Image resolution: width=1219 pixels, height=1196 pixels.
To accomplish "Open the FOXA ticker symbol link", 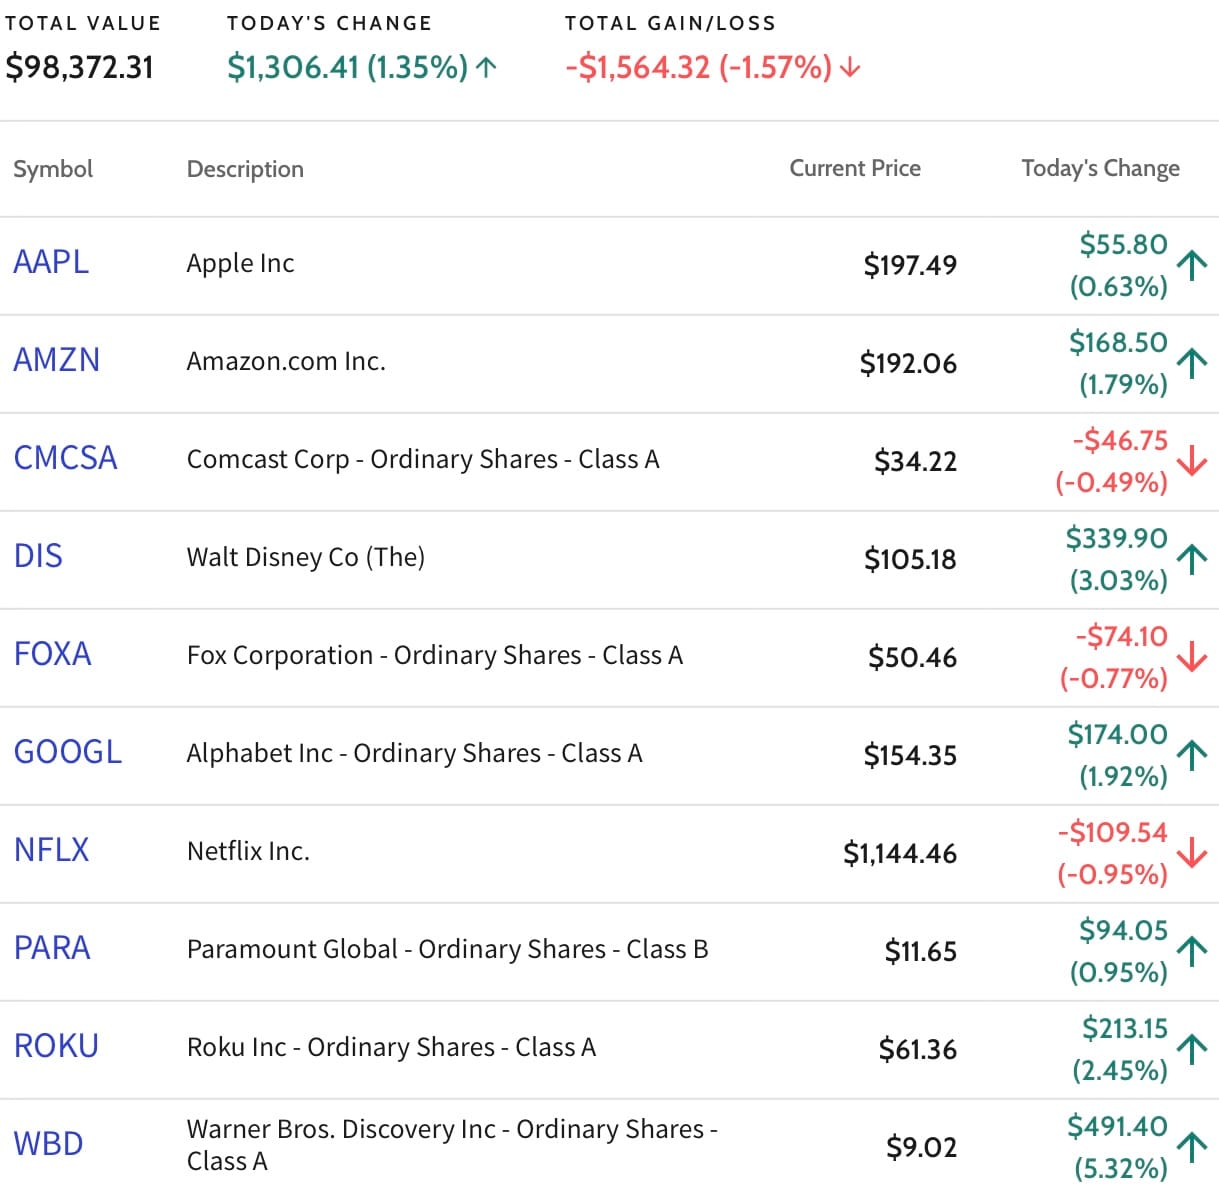I will [x=52, y=654].
